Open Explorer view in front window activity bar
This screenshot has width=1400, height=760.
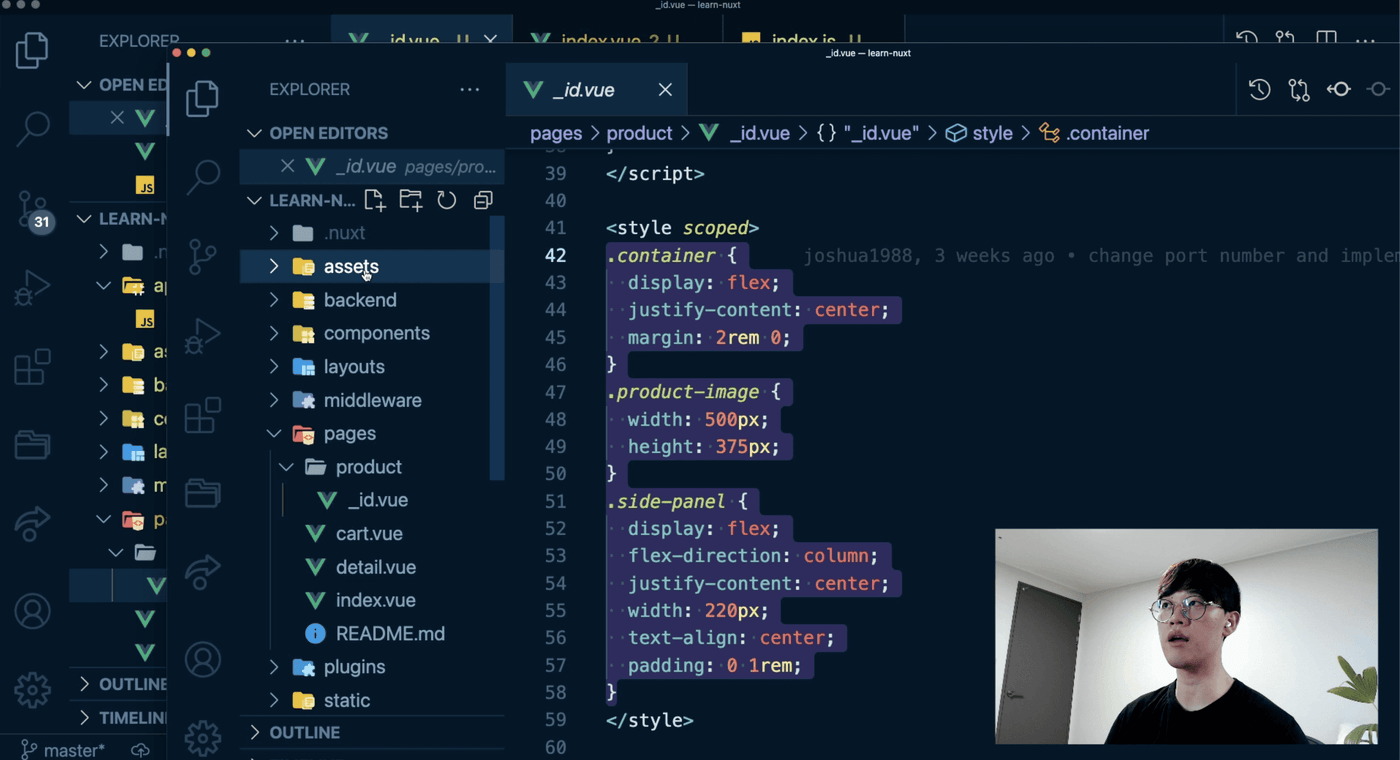(x=202, y=98)
